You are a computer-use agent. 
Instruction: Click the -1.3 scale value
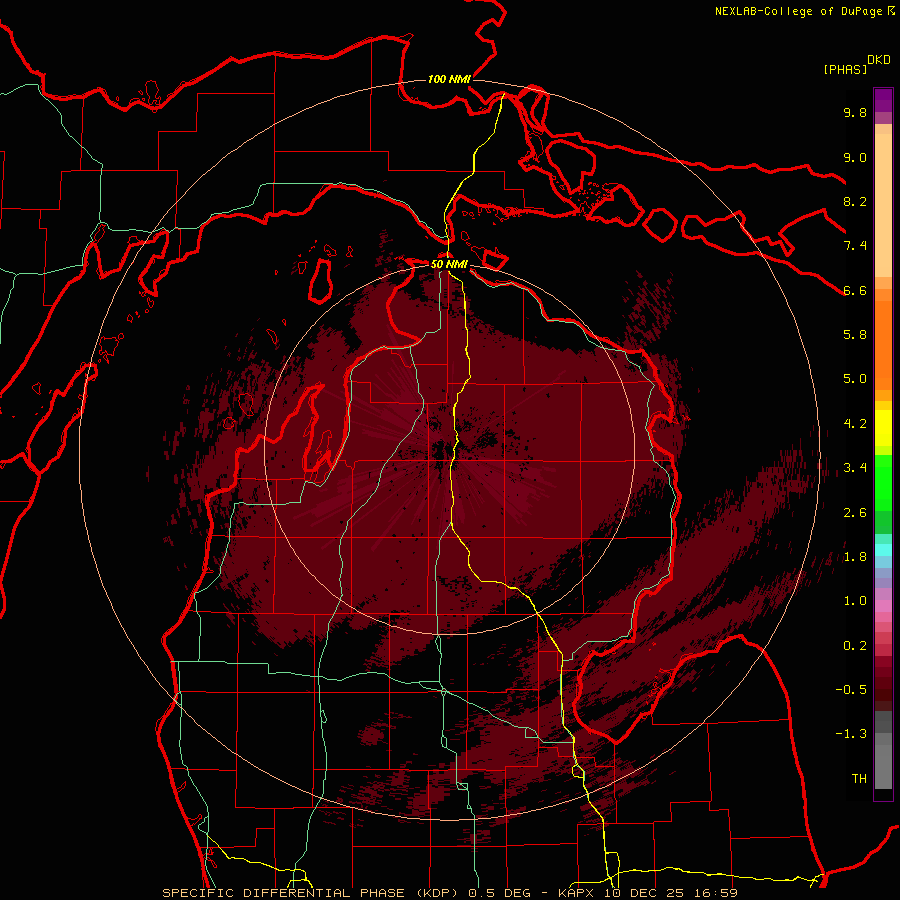851,734
